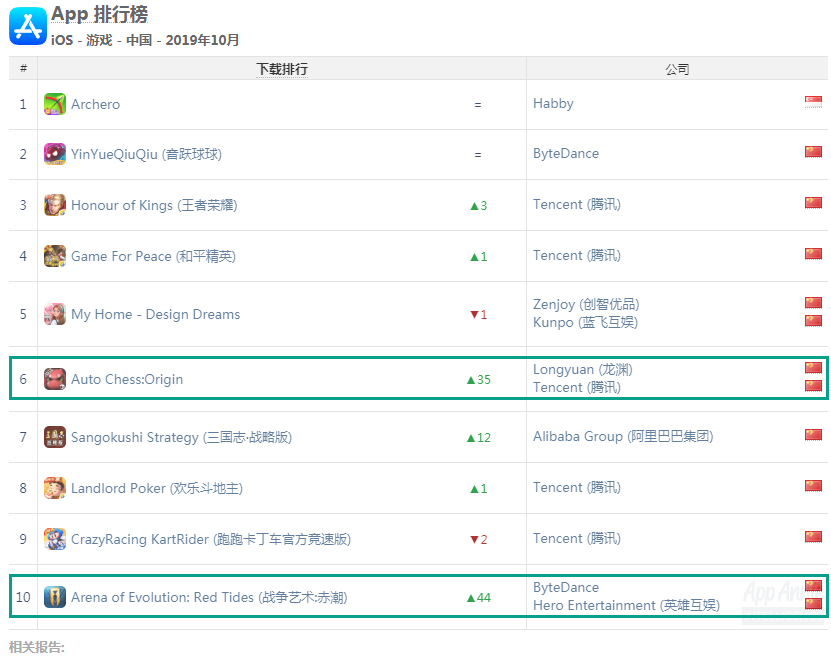The image size is (831, 665).
Task: Click the 公司 column header
Action: pos(677,69)
